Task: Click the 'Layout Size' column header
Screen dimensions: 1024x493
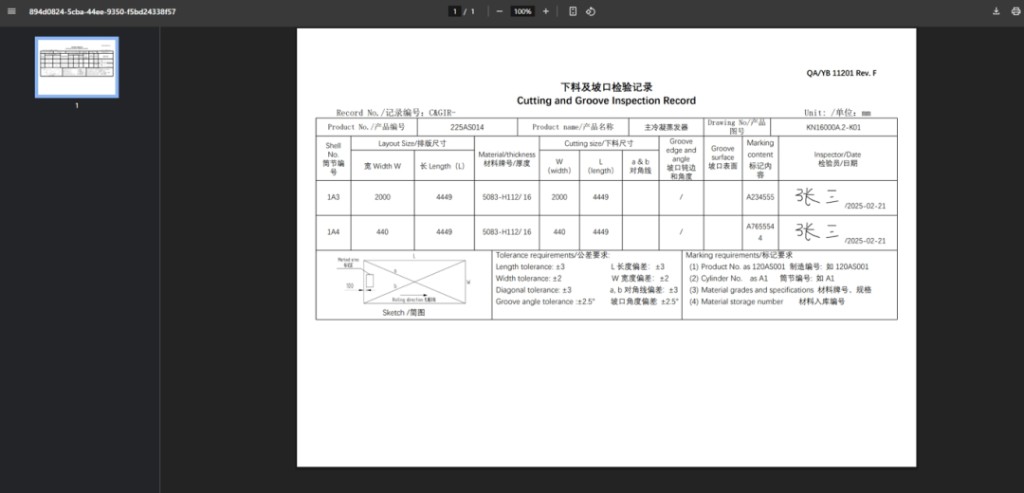Action: click(412, 143)
